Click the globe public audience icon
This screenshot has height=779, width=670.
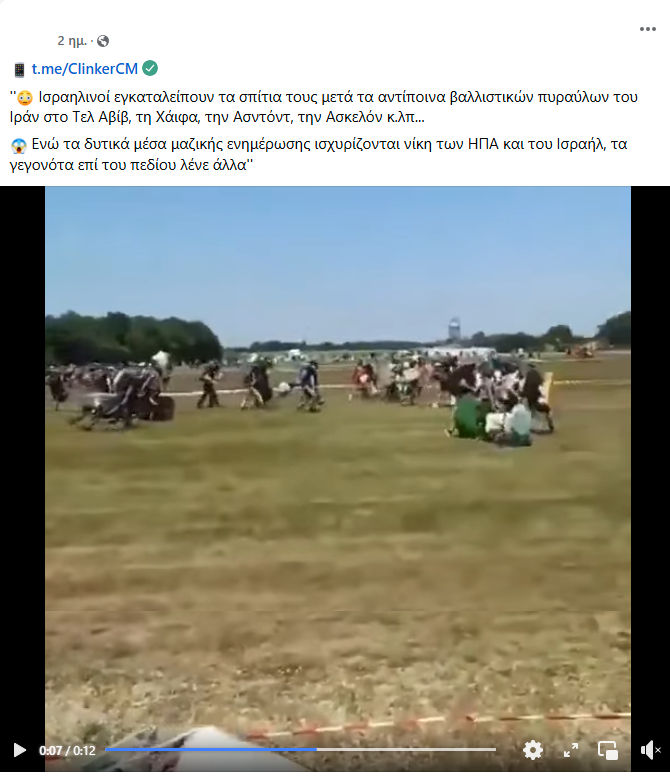(103, 41)
